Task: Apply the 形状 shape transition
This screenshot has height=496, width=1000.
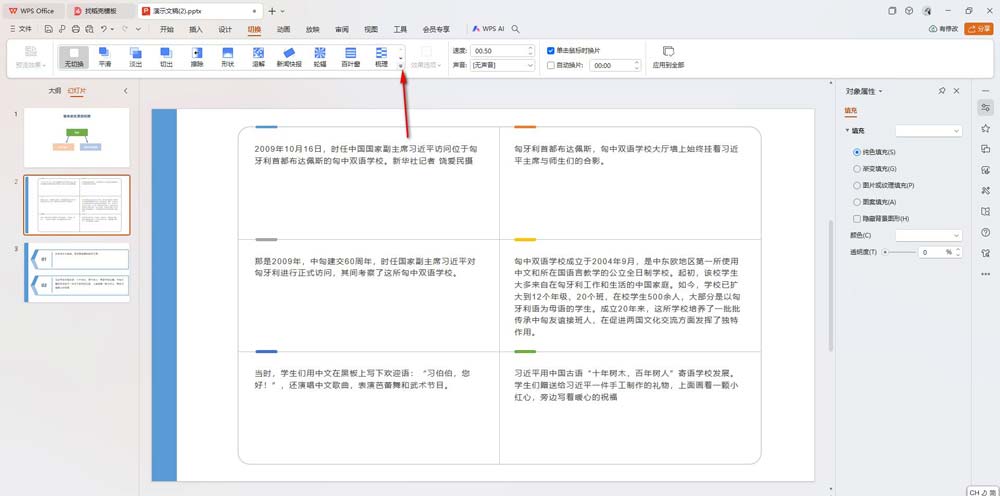Action: 228,57
